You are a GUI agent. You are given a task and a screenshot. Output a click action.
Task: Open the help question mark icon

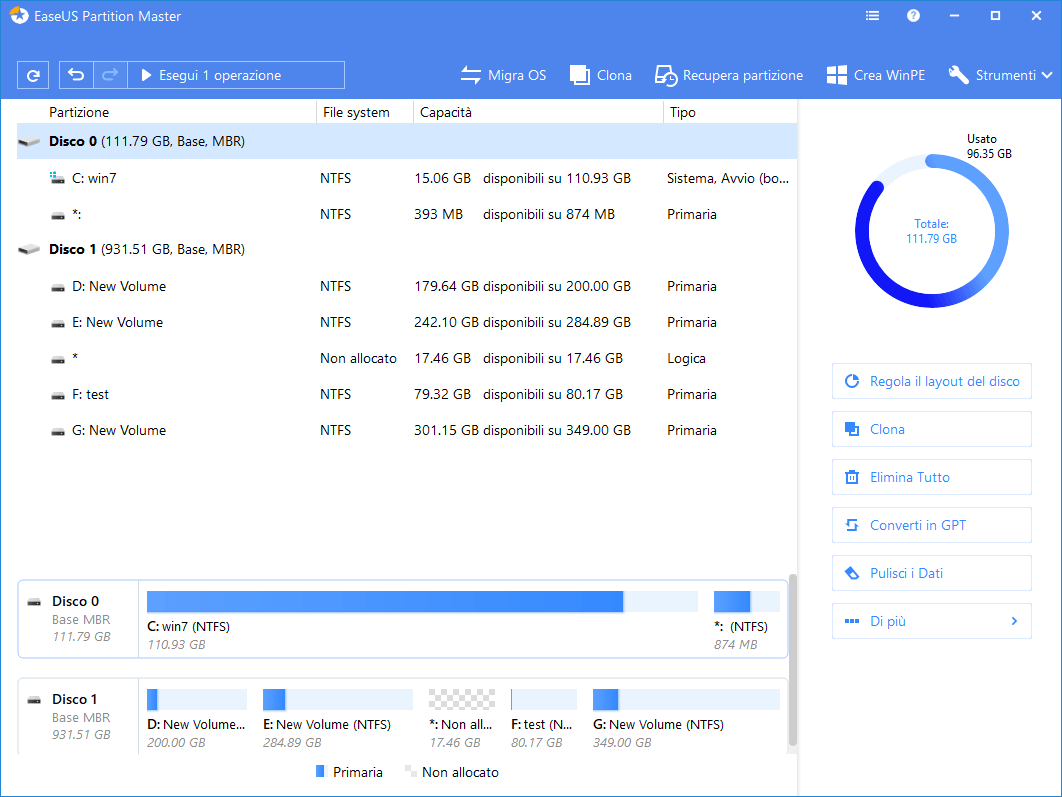[x=913, y=16]
